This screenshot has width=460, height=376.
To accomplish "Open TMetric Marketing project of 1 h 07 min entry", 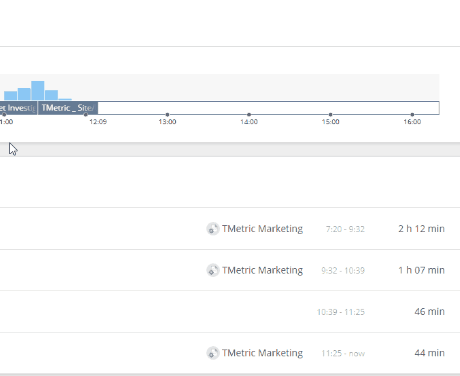I will coord(262,270).
